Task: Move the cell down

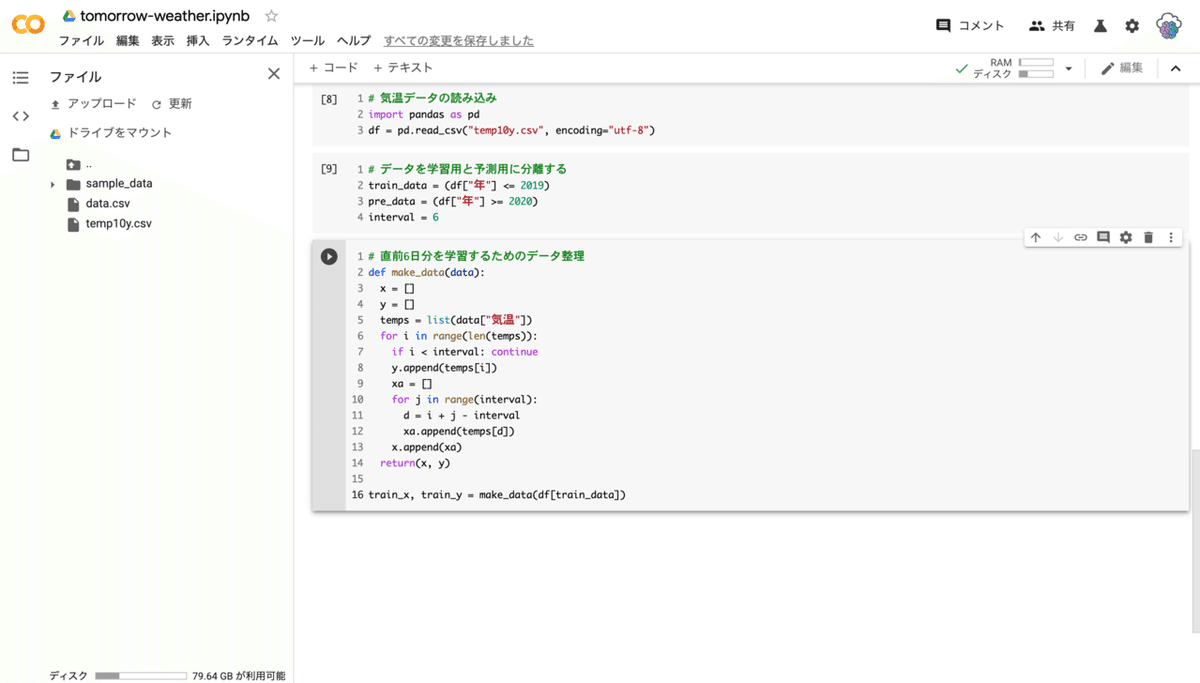Action: (1058, 237)
